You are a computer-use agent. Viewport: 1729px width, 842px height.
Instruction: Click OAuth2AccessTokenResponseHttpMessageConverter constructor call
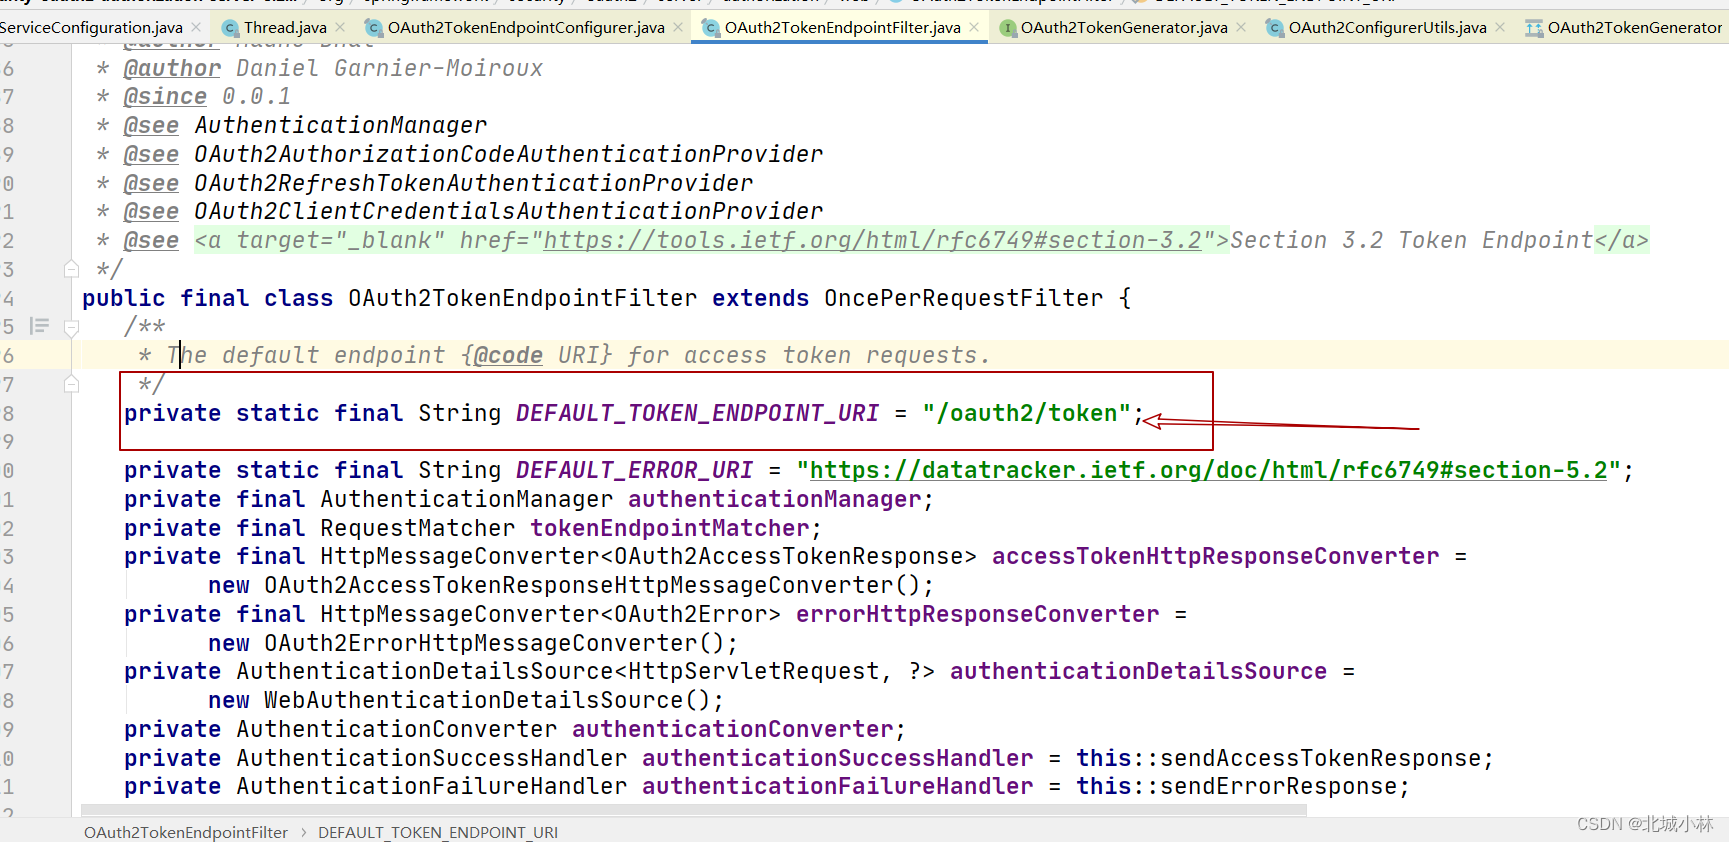click(x=579, y=586)
